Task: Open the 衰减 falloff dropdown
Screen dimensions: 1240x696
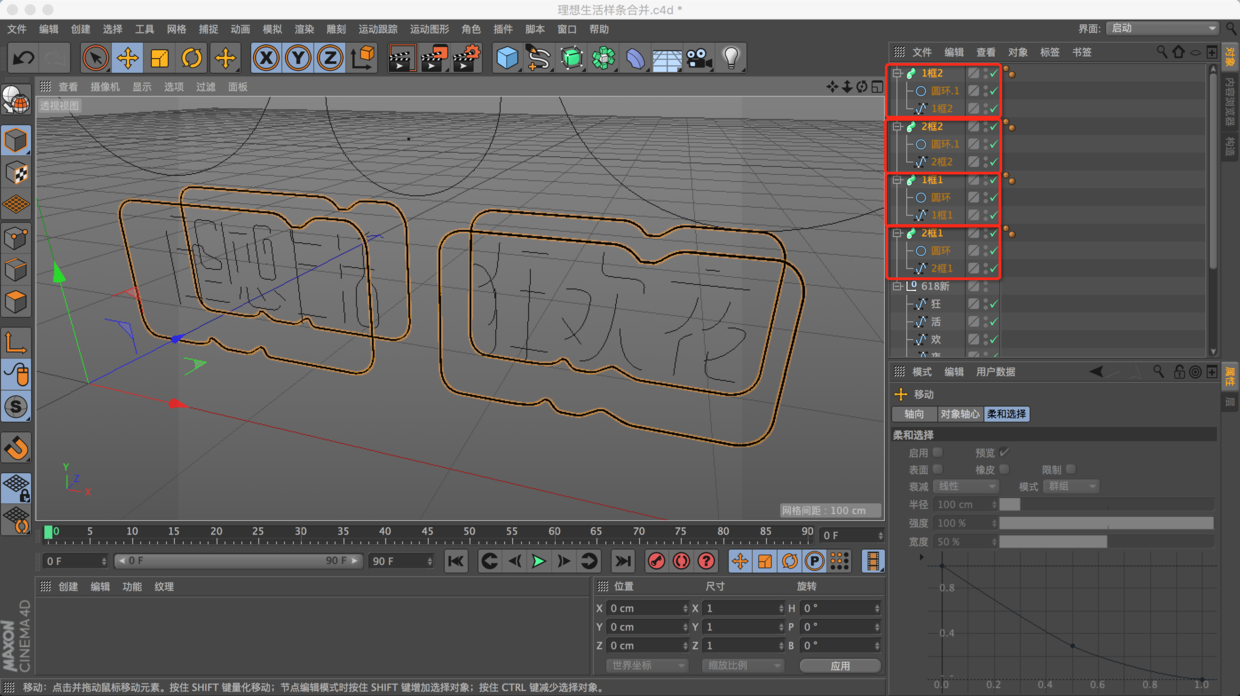Action: [x=966, y=486]
